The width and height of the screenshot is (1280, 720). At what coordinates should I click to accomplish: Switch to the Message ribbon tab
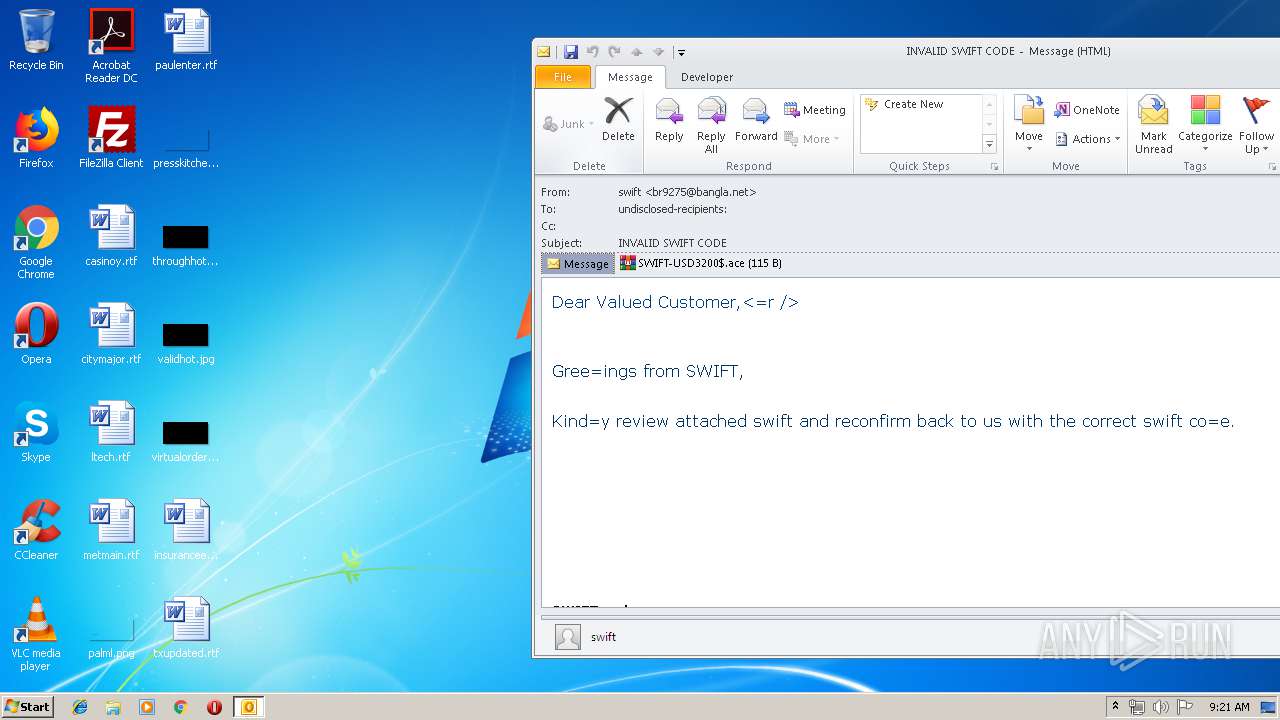(x=630, y=77)
